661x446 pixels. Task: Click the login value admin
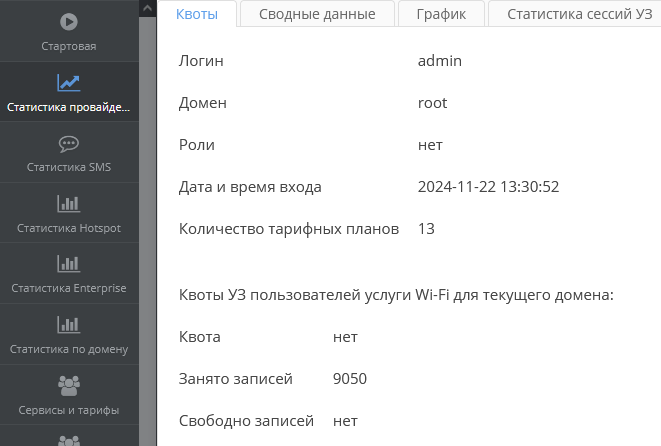439,61
